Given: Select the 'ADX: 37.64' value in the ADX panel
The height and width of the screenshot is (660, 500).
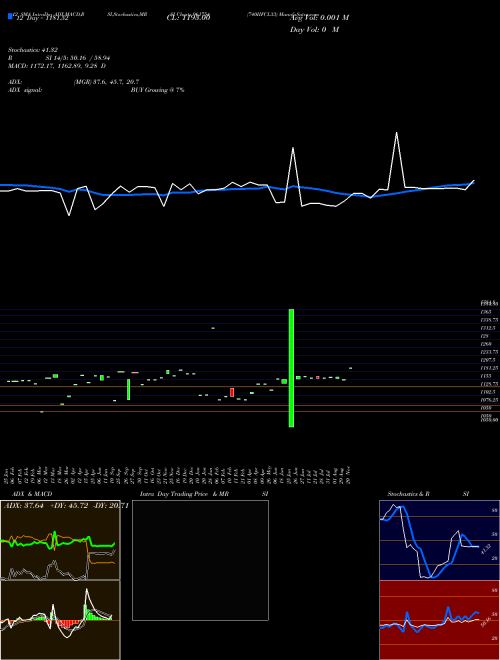Looking at the screenshot, I should pyautogui.click(x=24, y=506).
